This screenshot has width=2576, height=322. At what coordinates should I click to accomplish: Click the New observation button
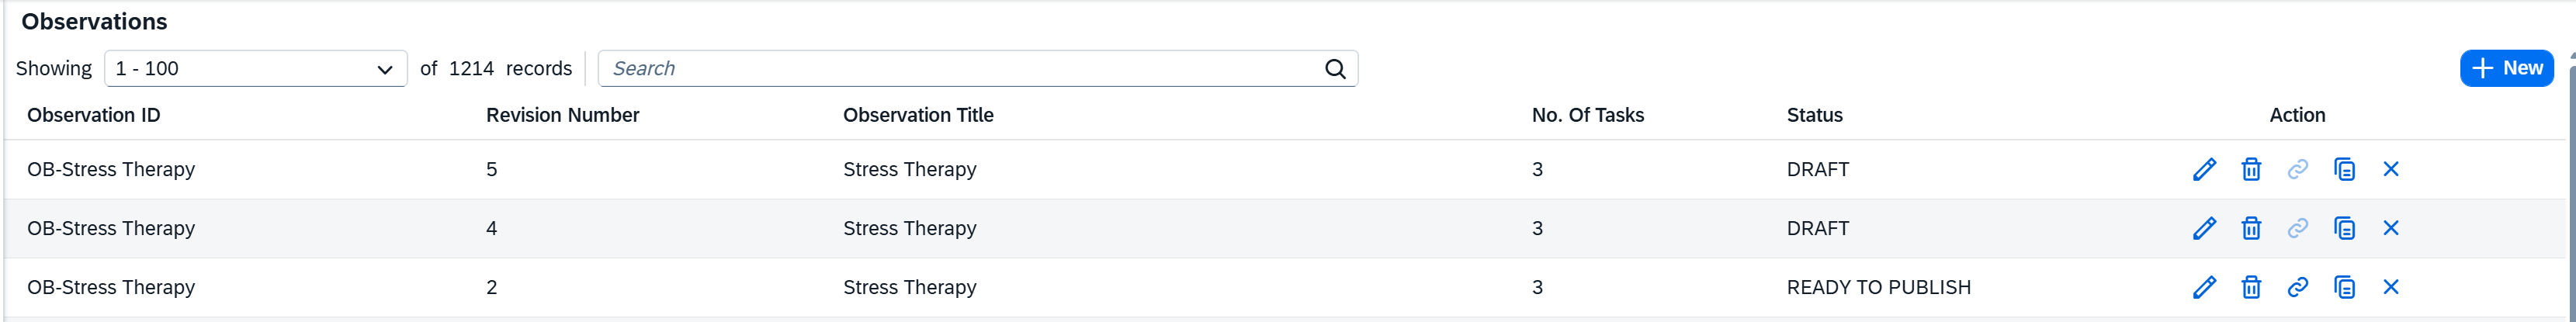pyautogui.click(x=2506, y=68)
